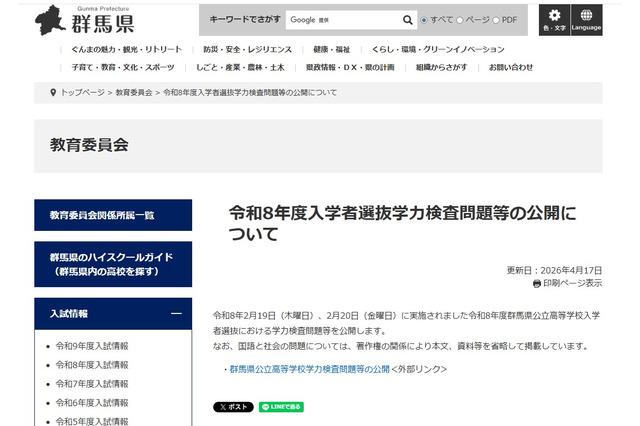Open くらし・環境・グリーンイノベーション menu
This screenshot has width=640, height=426.
[438, 49]
